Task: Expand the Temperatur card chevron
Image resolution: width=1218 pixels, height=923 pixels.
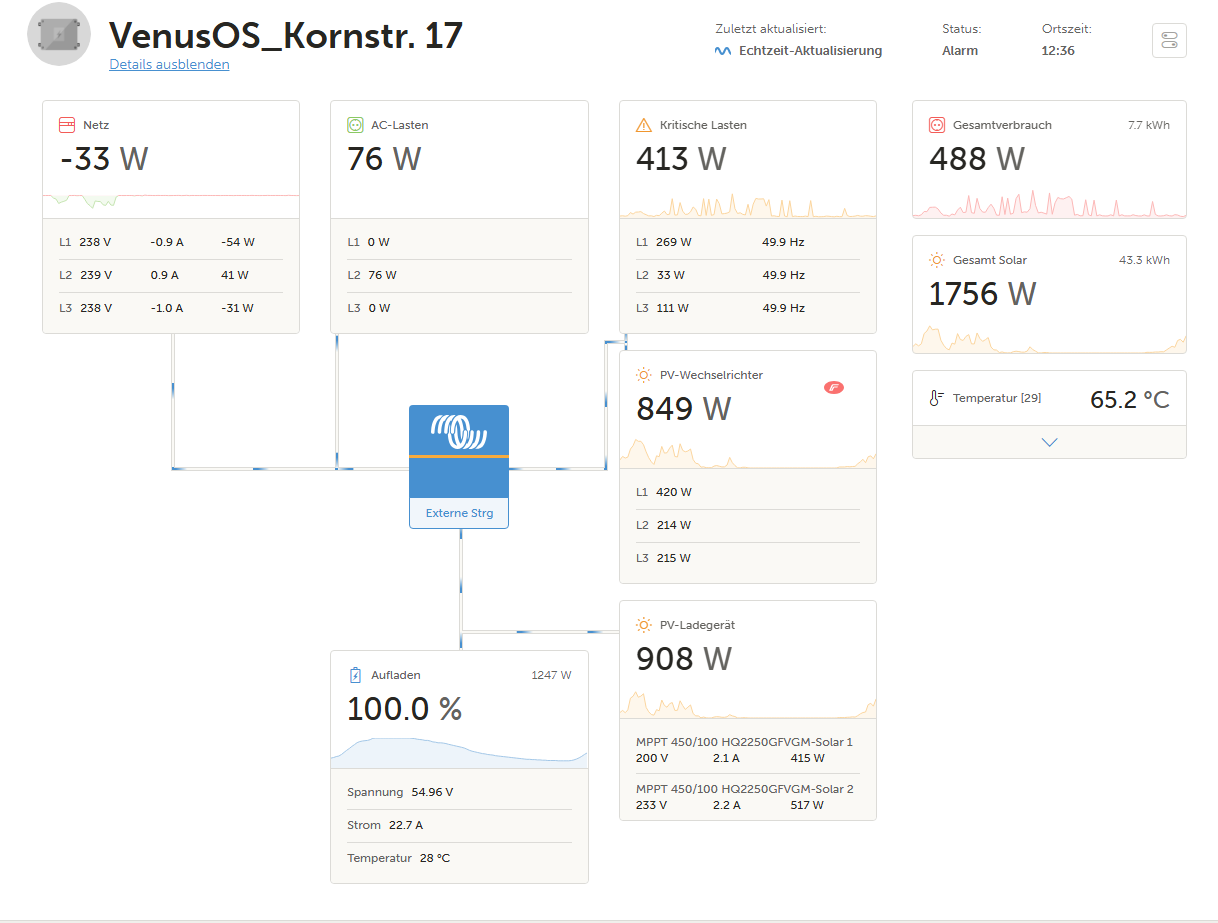Action: (1049, 442)
